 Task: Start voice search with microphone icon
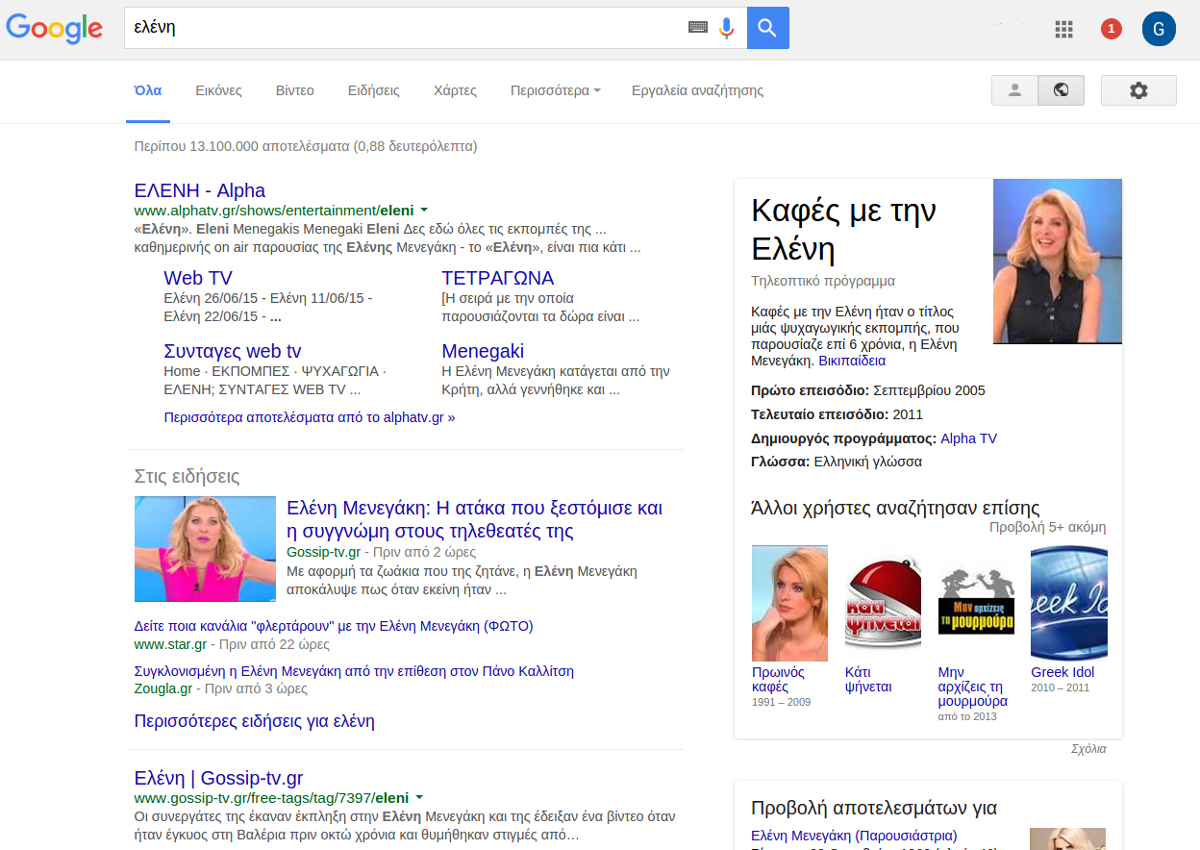727,28
